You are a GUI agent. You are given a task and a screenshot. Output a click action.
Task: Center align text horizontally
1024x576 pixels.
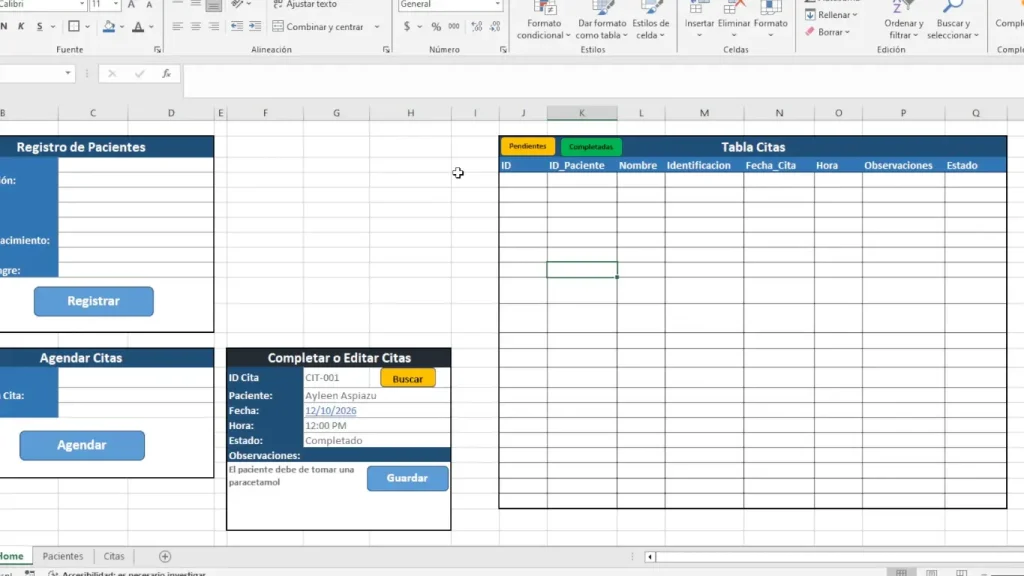(195, 27)
